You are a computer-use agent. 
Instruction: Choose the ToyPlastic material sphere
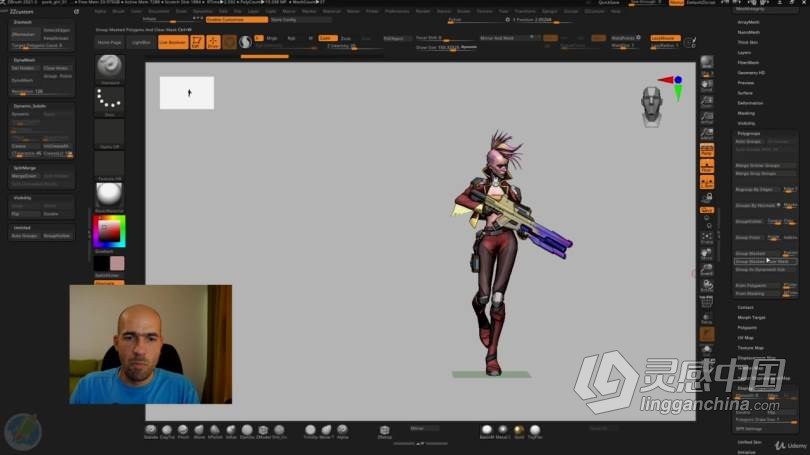click(x=535, y=430)
